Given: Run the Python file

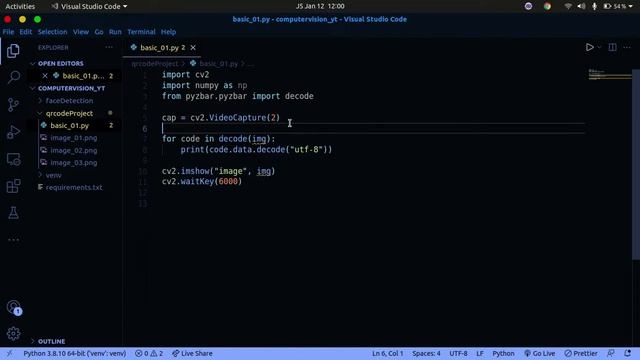Looking at the screenshot, I should pos(589,47).
